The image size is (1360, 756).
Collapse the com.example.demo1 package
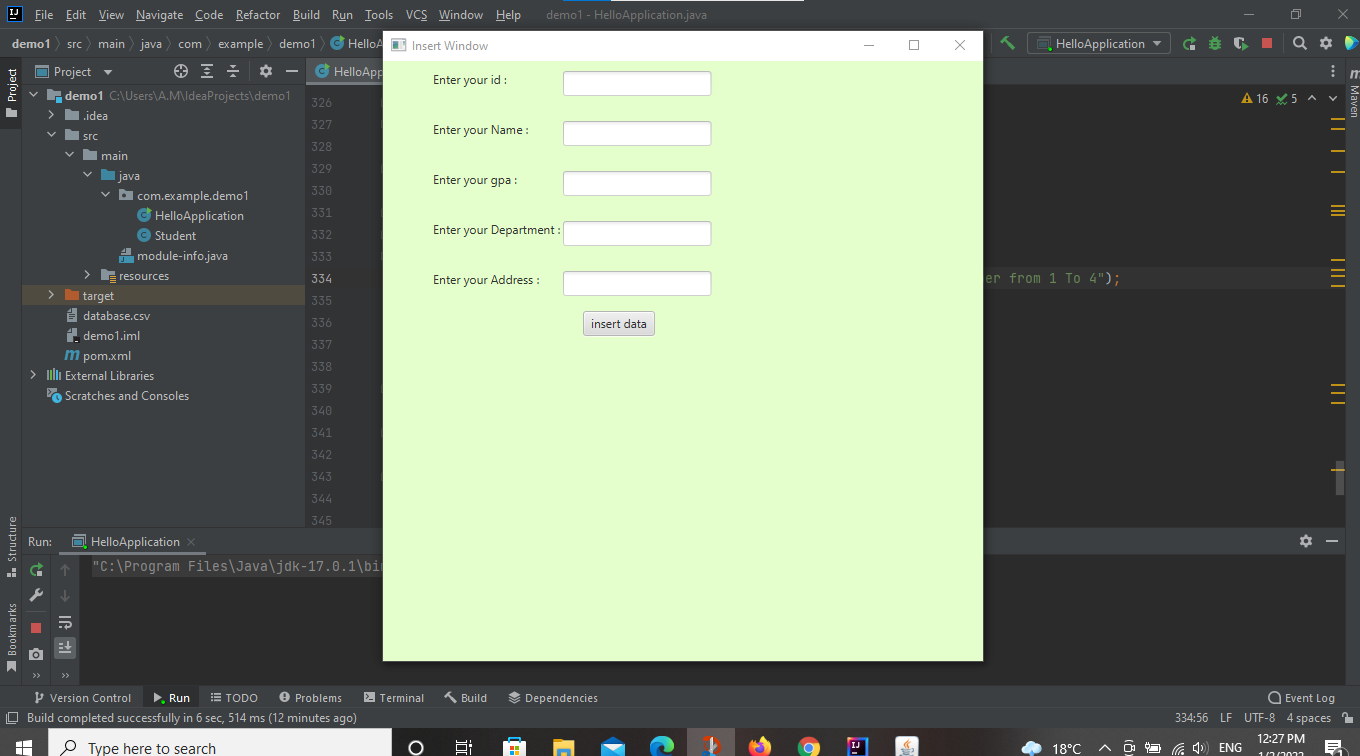click(x=105, y=195)
